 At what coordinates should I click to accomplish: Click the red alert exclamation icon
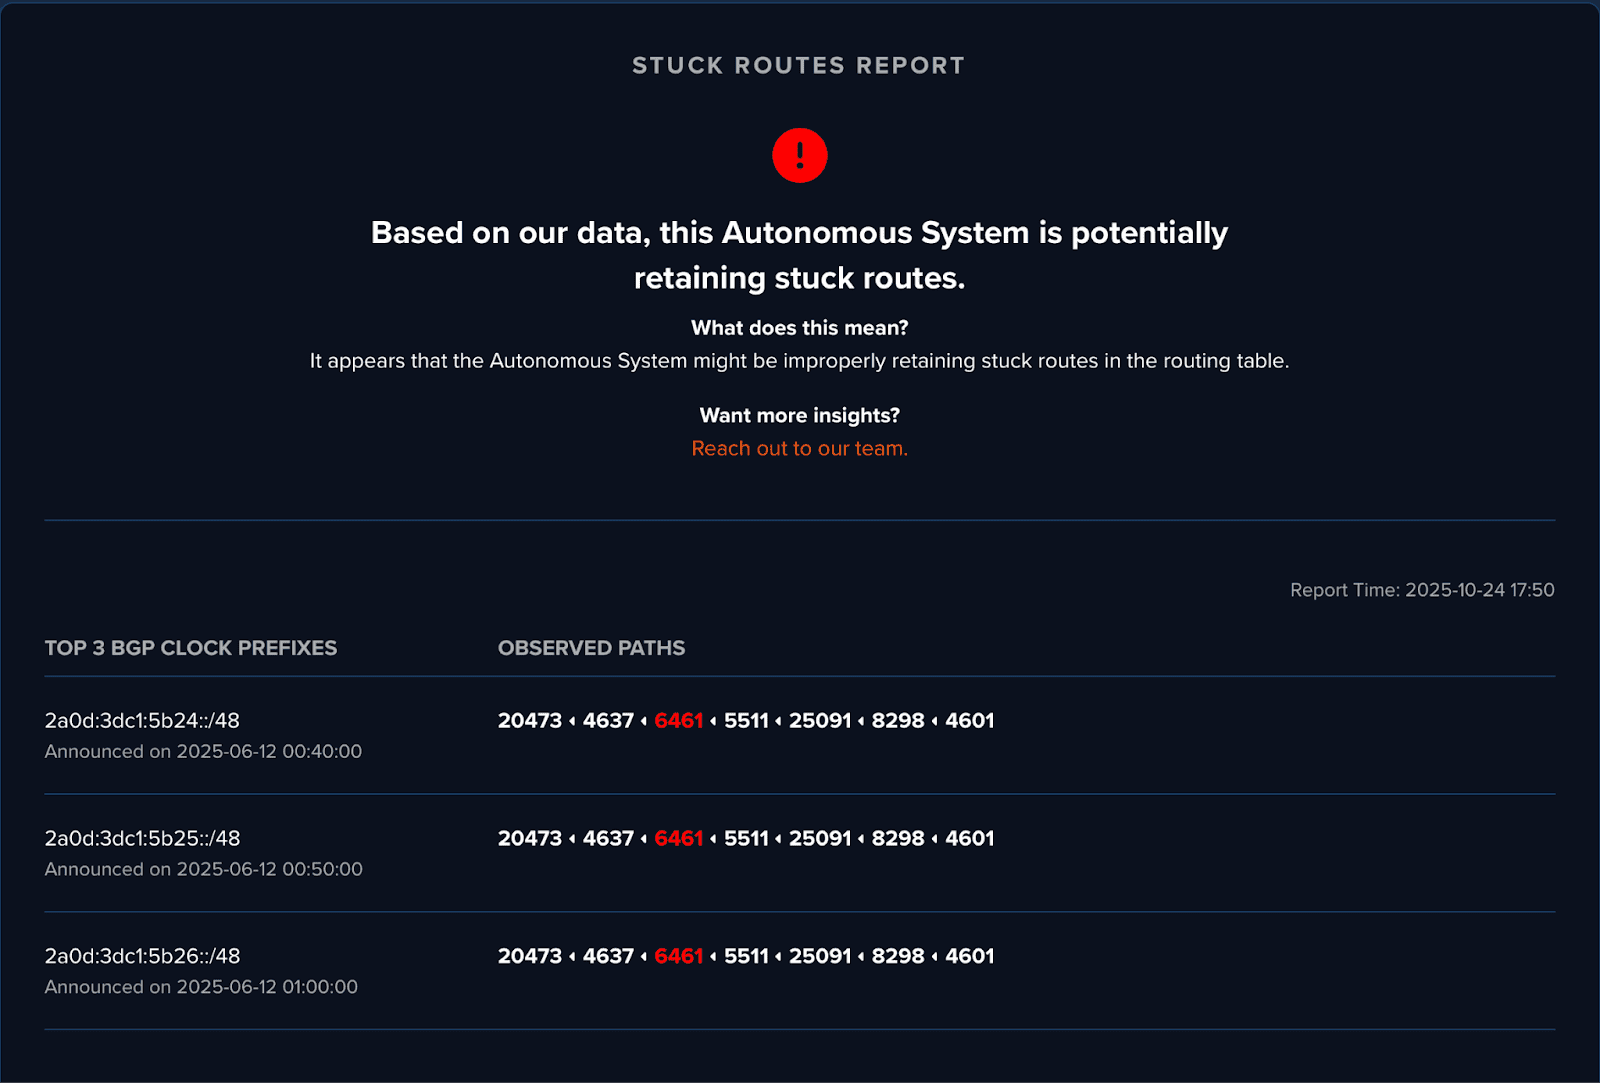pyautogui.click(x=798, y=155)
